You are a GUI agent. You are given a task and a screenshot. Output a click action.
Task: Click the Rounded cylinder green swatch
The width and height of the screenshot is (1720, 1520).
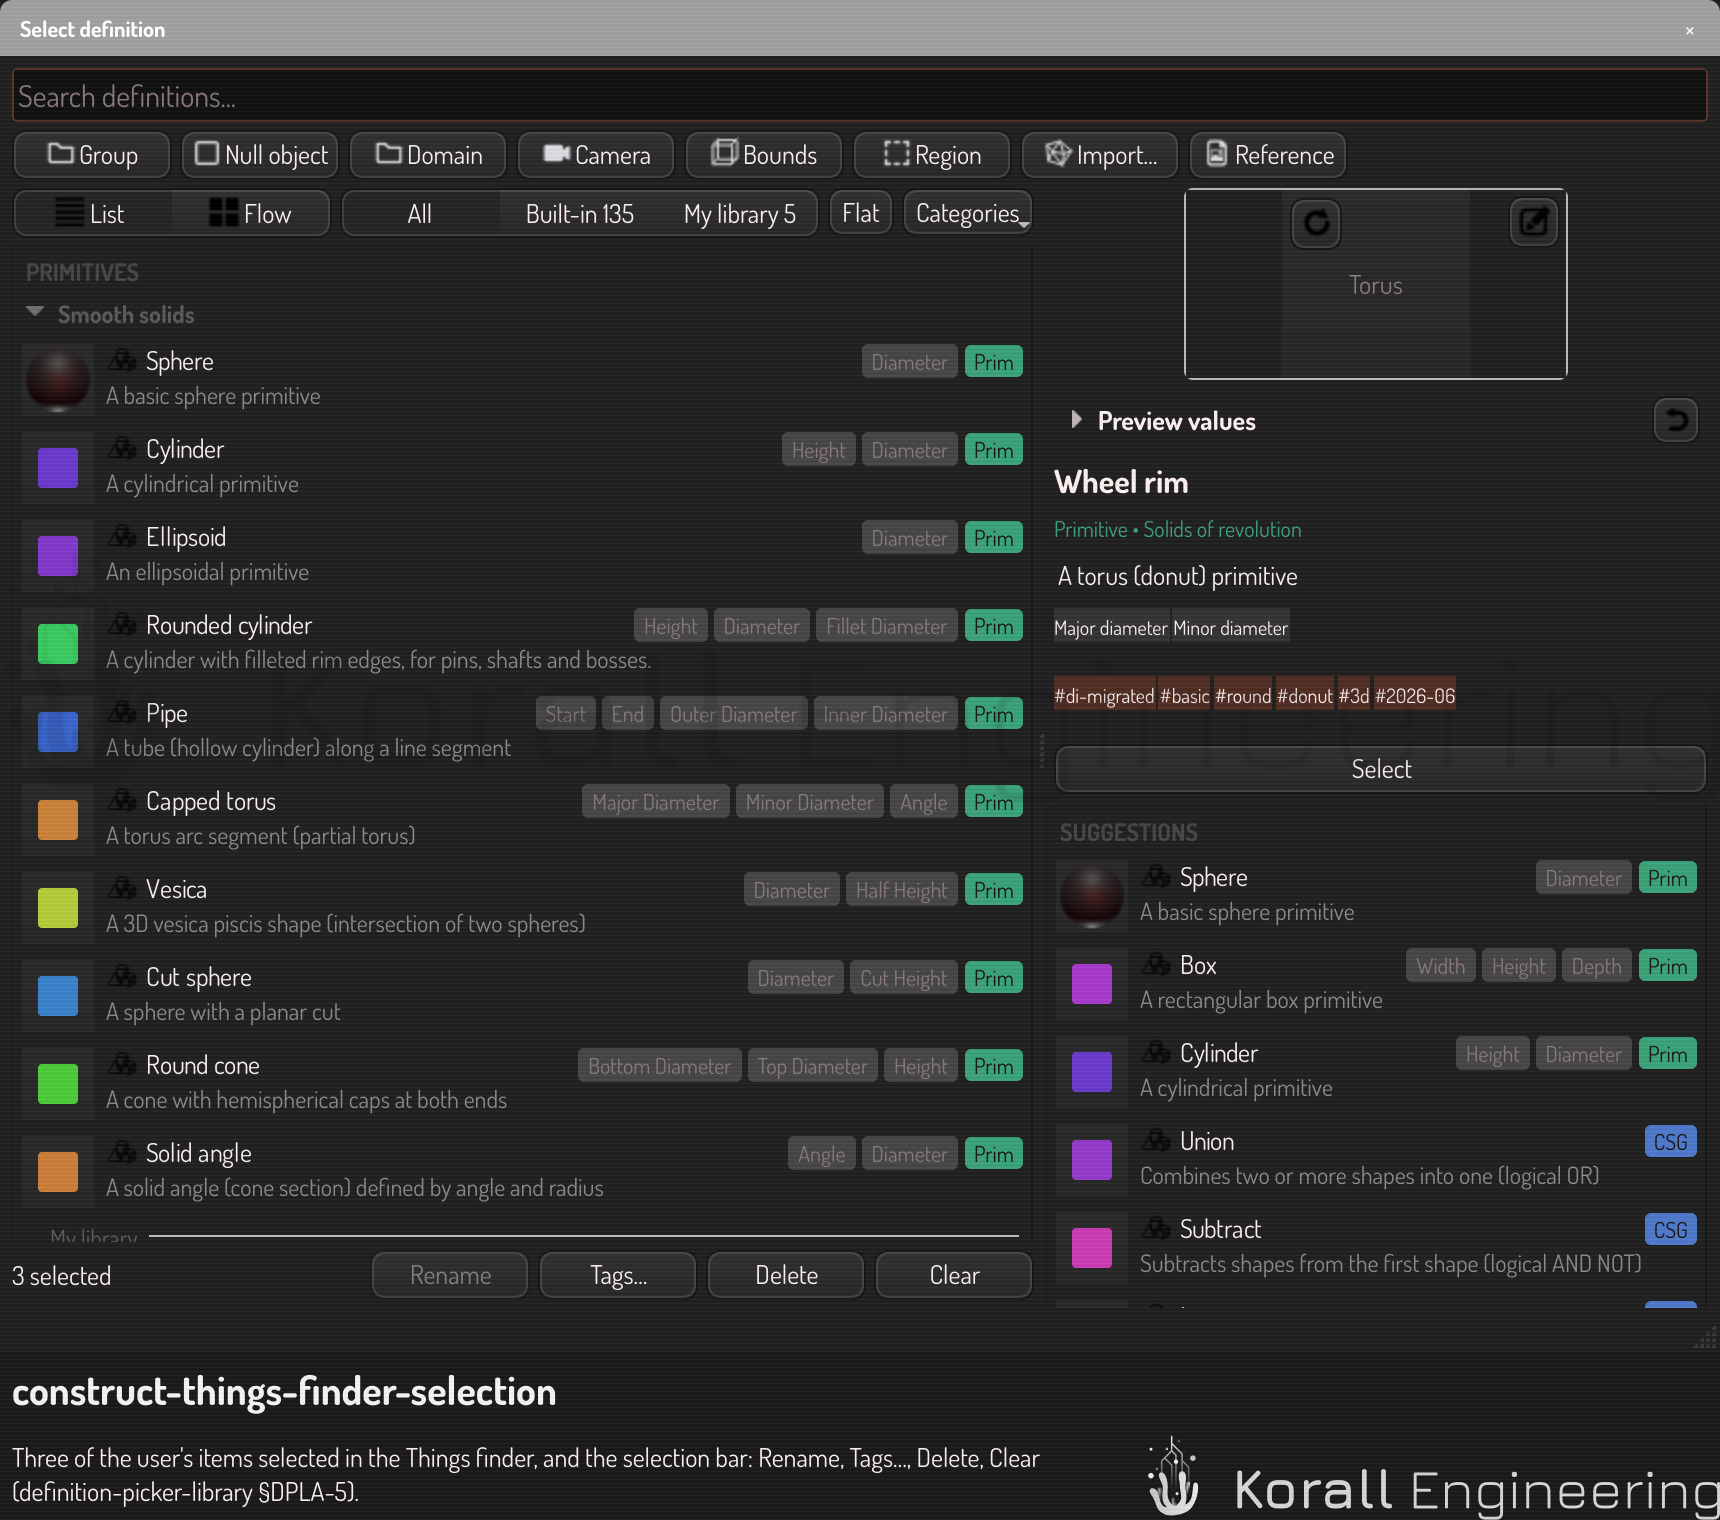tap(58, 644)
